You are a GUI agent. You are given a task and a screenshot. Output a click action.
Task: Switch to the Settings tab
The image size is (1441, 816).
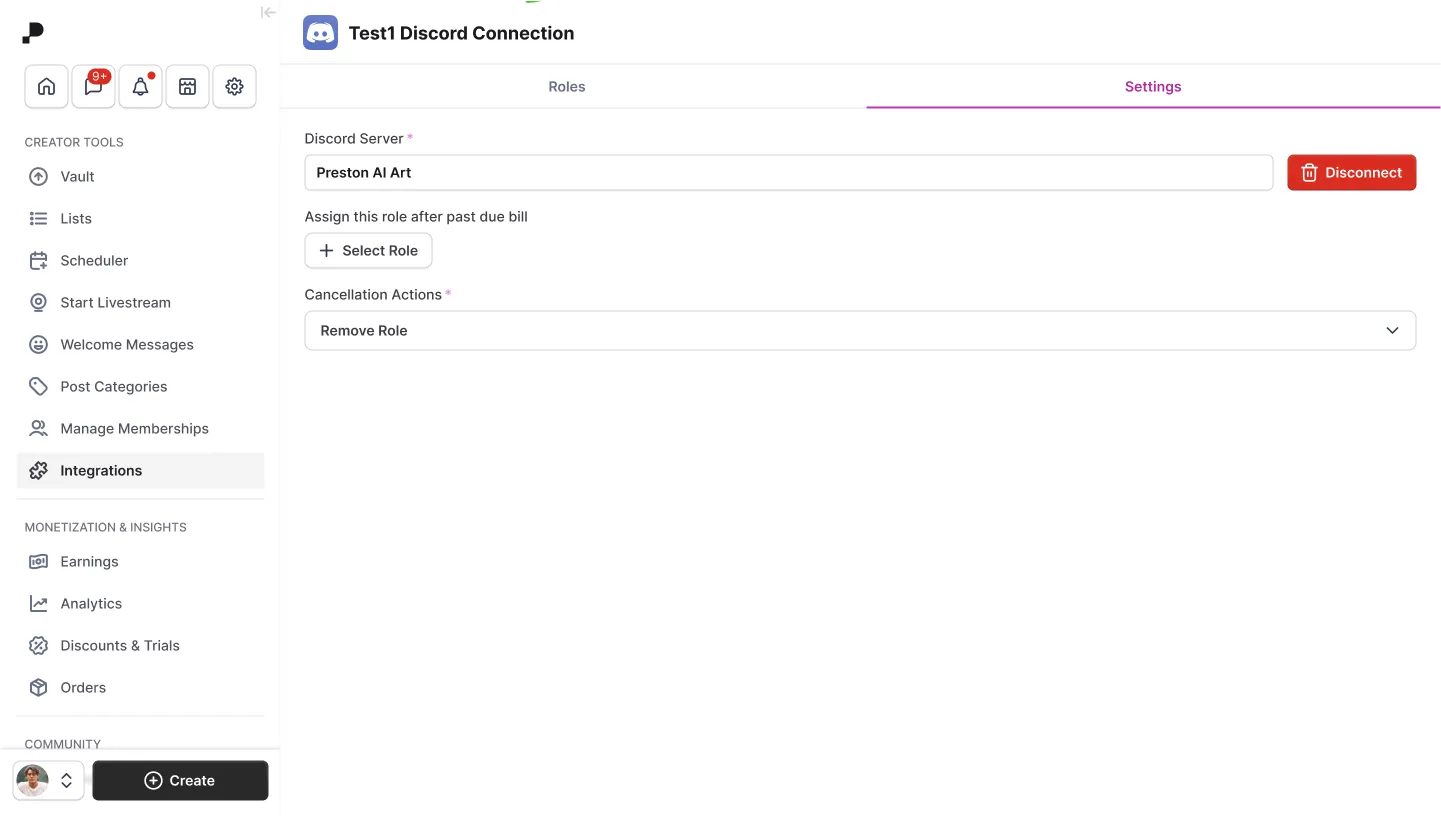point(1152,86)
